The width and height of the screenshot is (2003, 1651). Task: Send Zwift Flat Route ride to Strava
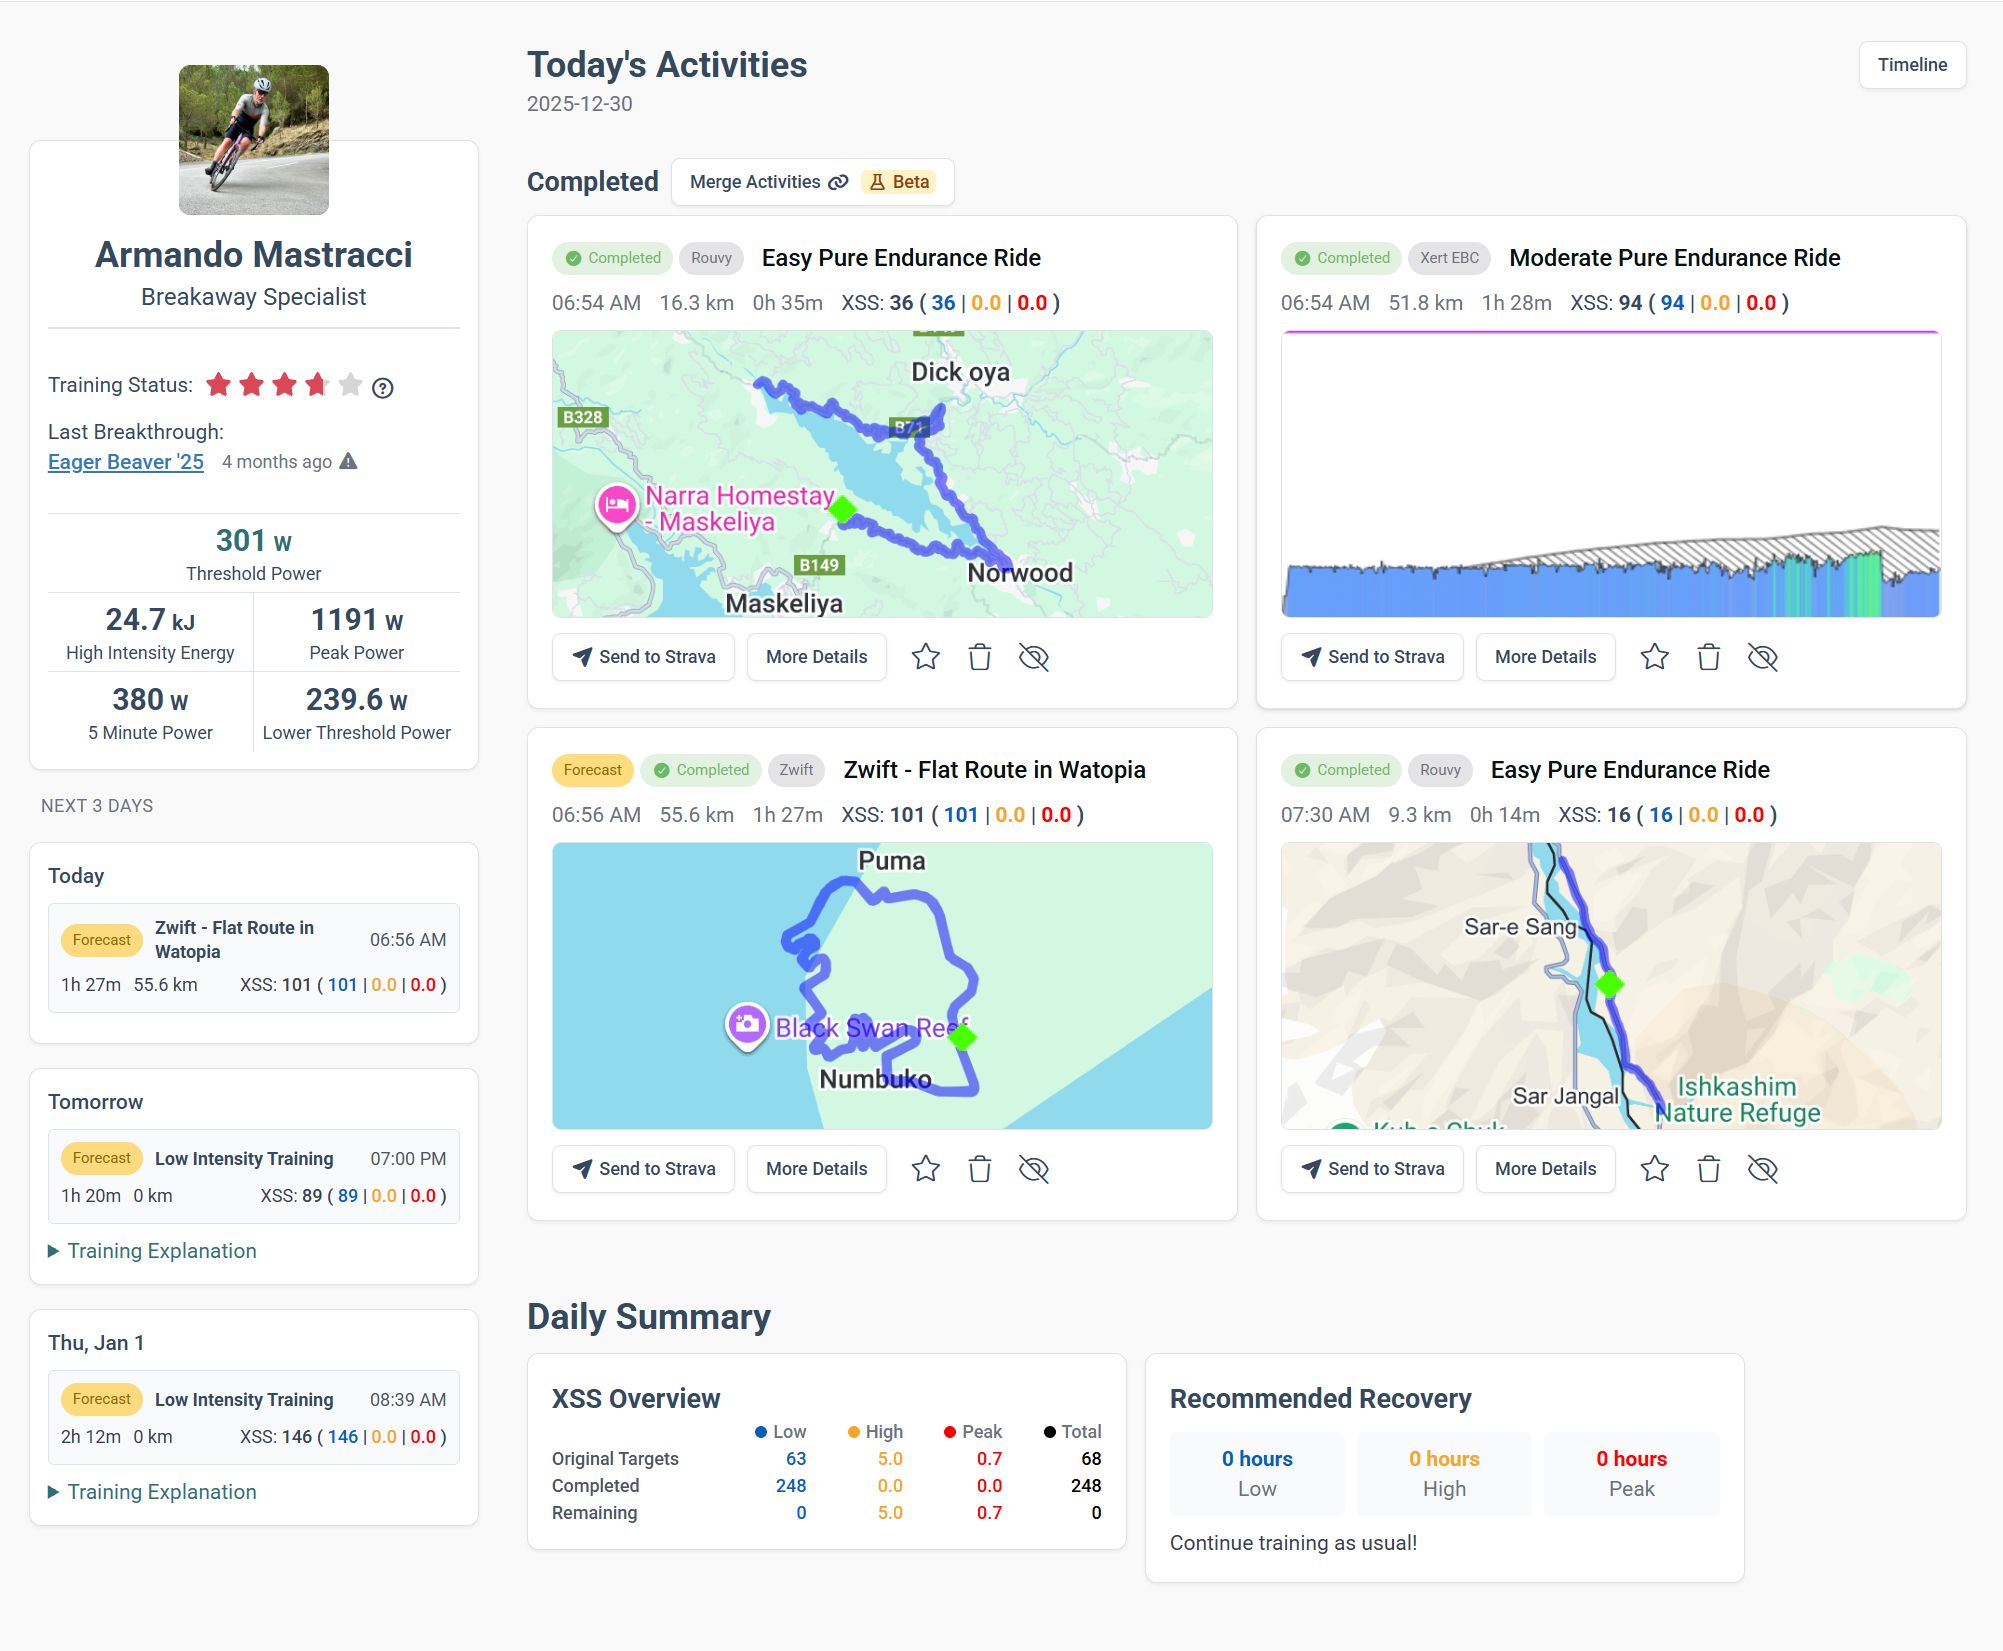(643, 1169)
